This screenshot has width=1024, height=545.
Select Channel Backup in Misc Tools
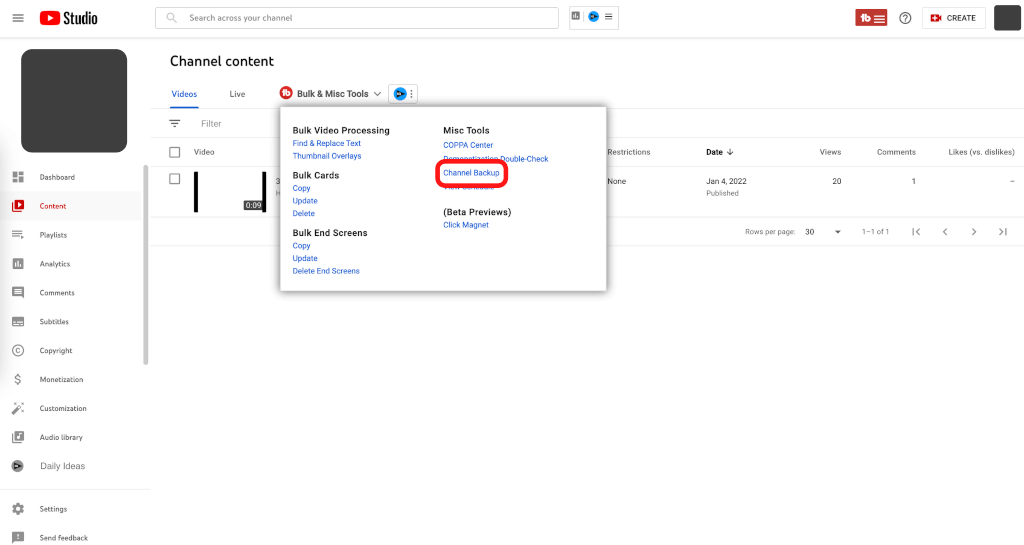click(471, 173)
